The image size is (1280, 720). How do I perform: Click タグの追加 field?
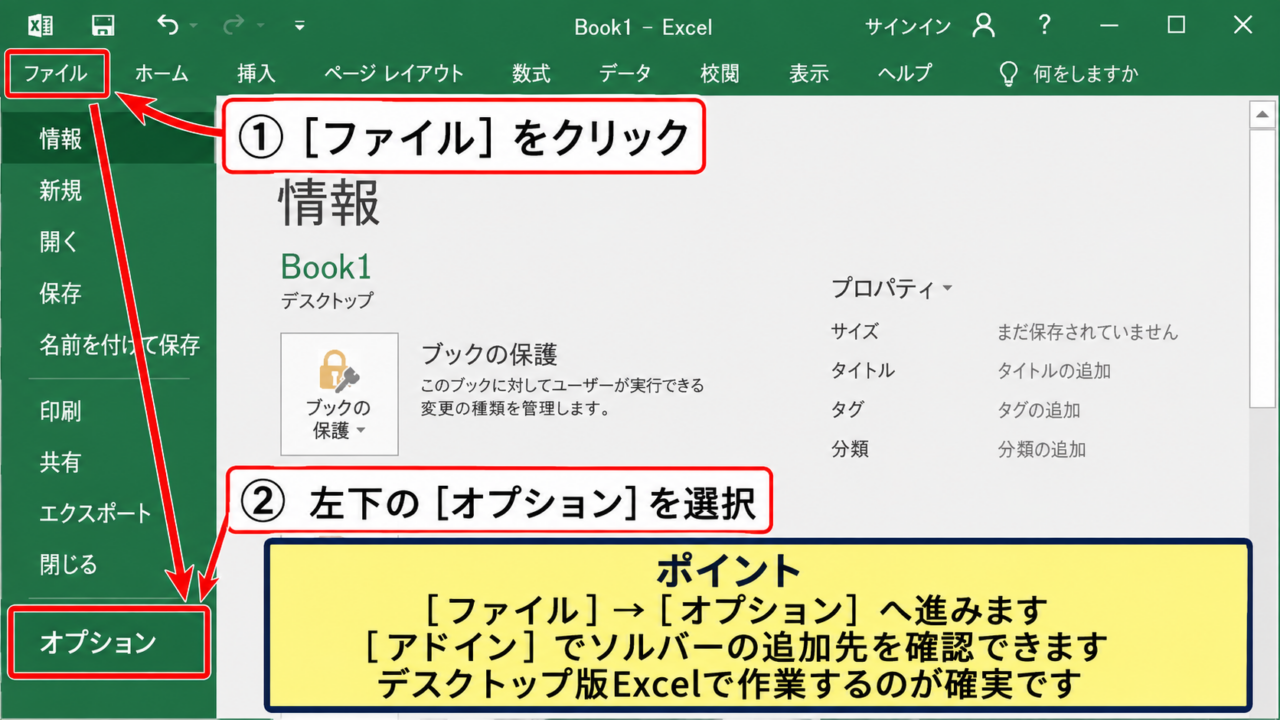(x=1039, y=410)
